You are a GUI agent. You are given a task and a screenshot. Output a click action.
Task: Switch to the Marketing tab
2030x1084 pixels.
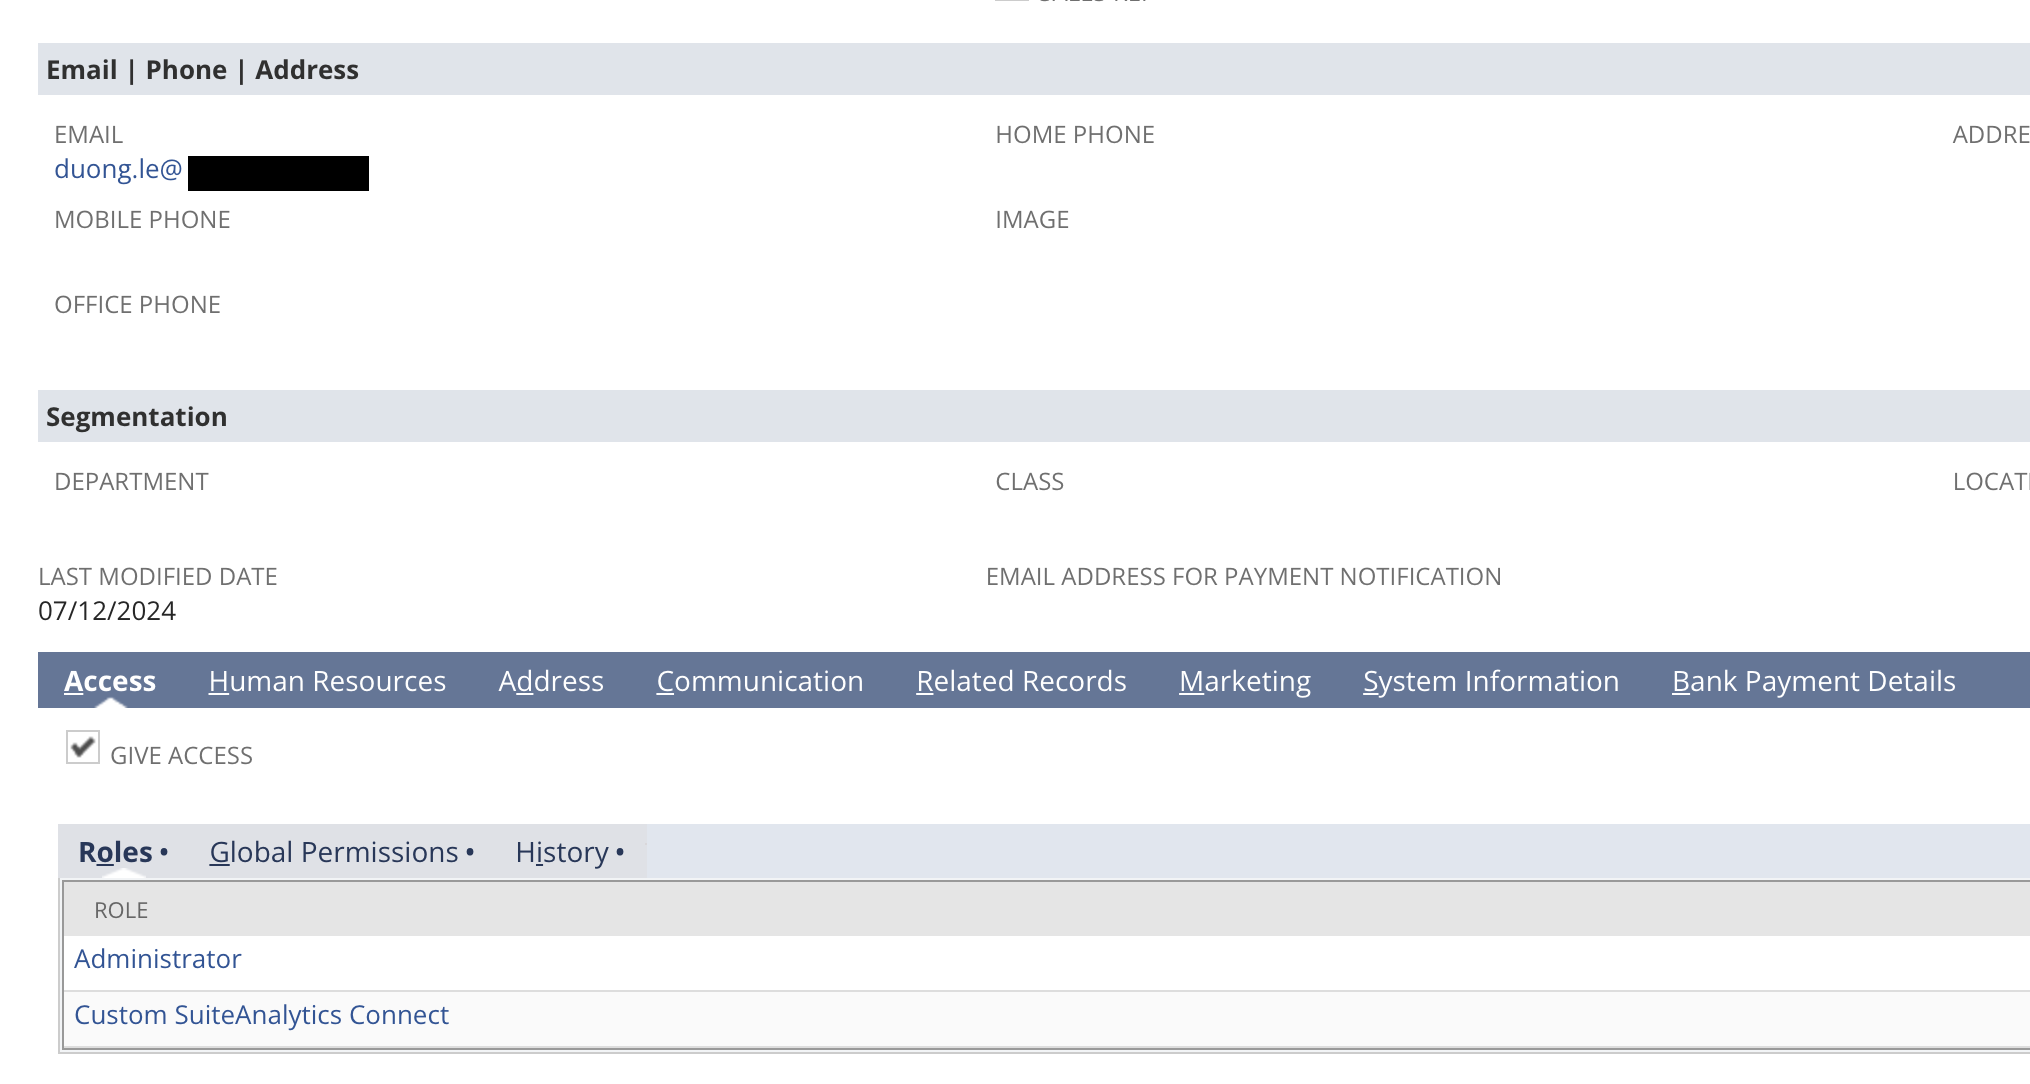click(1245, 681)
